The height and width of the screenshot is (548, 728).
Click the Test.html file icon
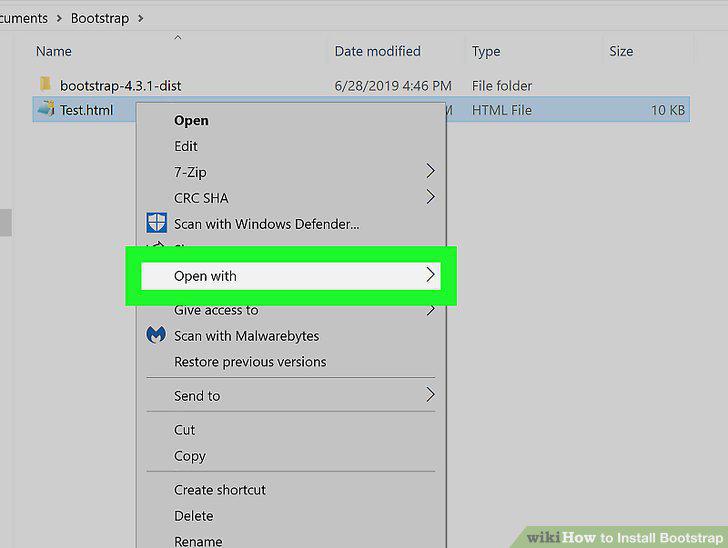pyautogui.click(x=46, y=109)
